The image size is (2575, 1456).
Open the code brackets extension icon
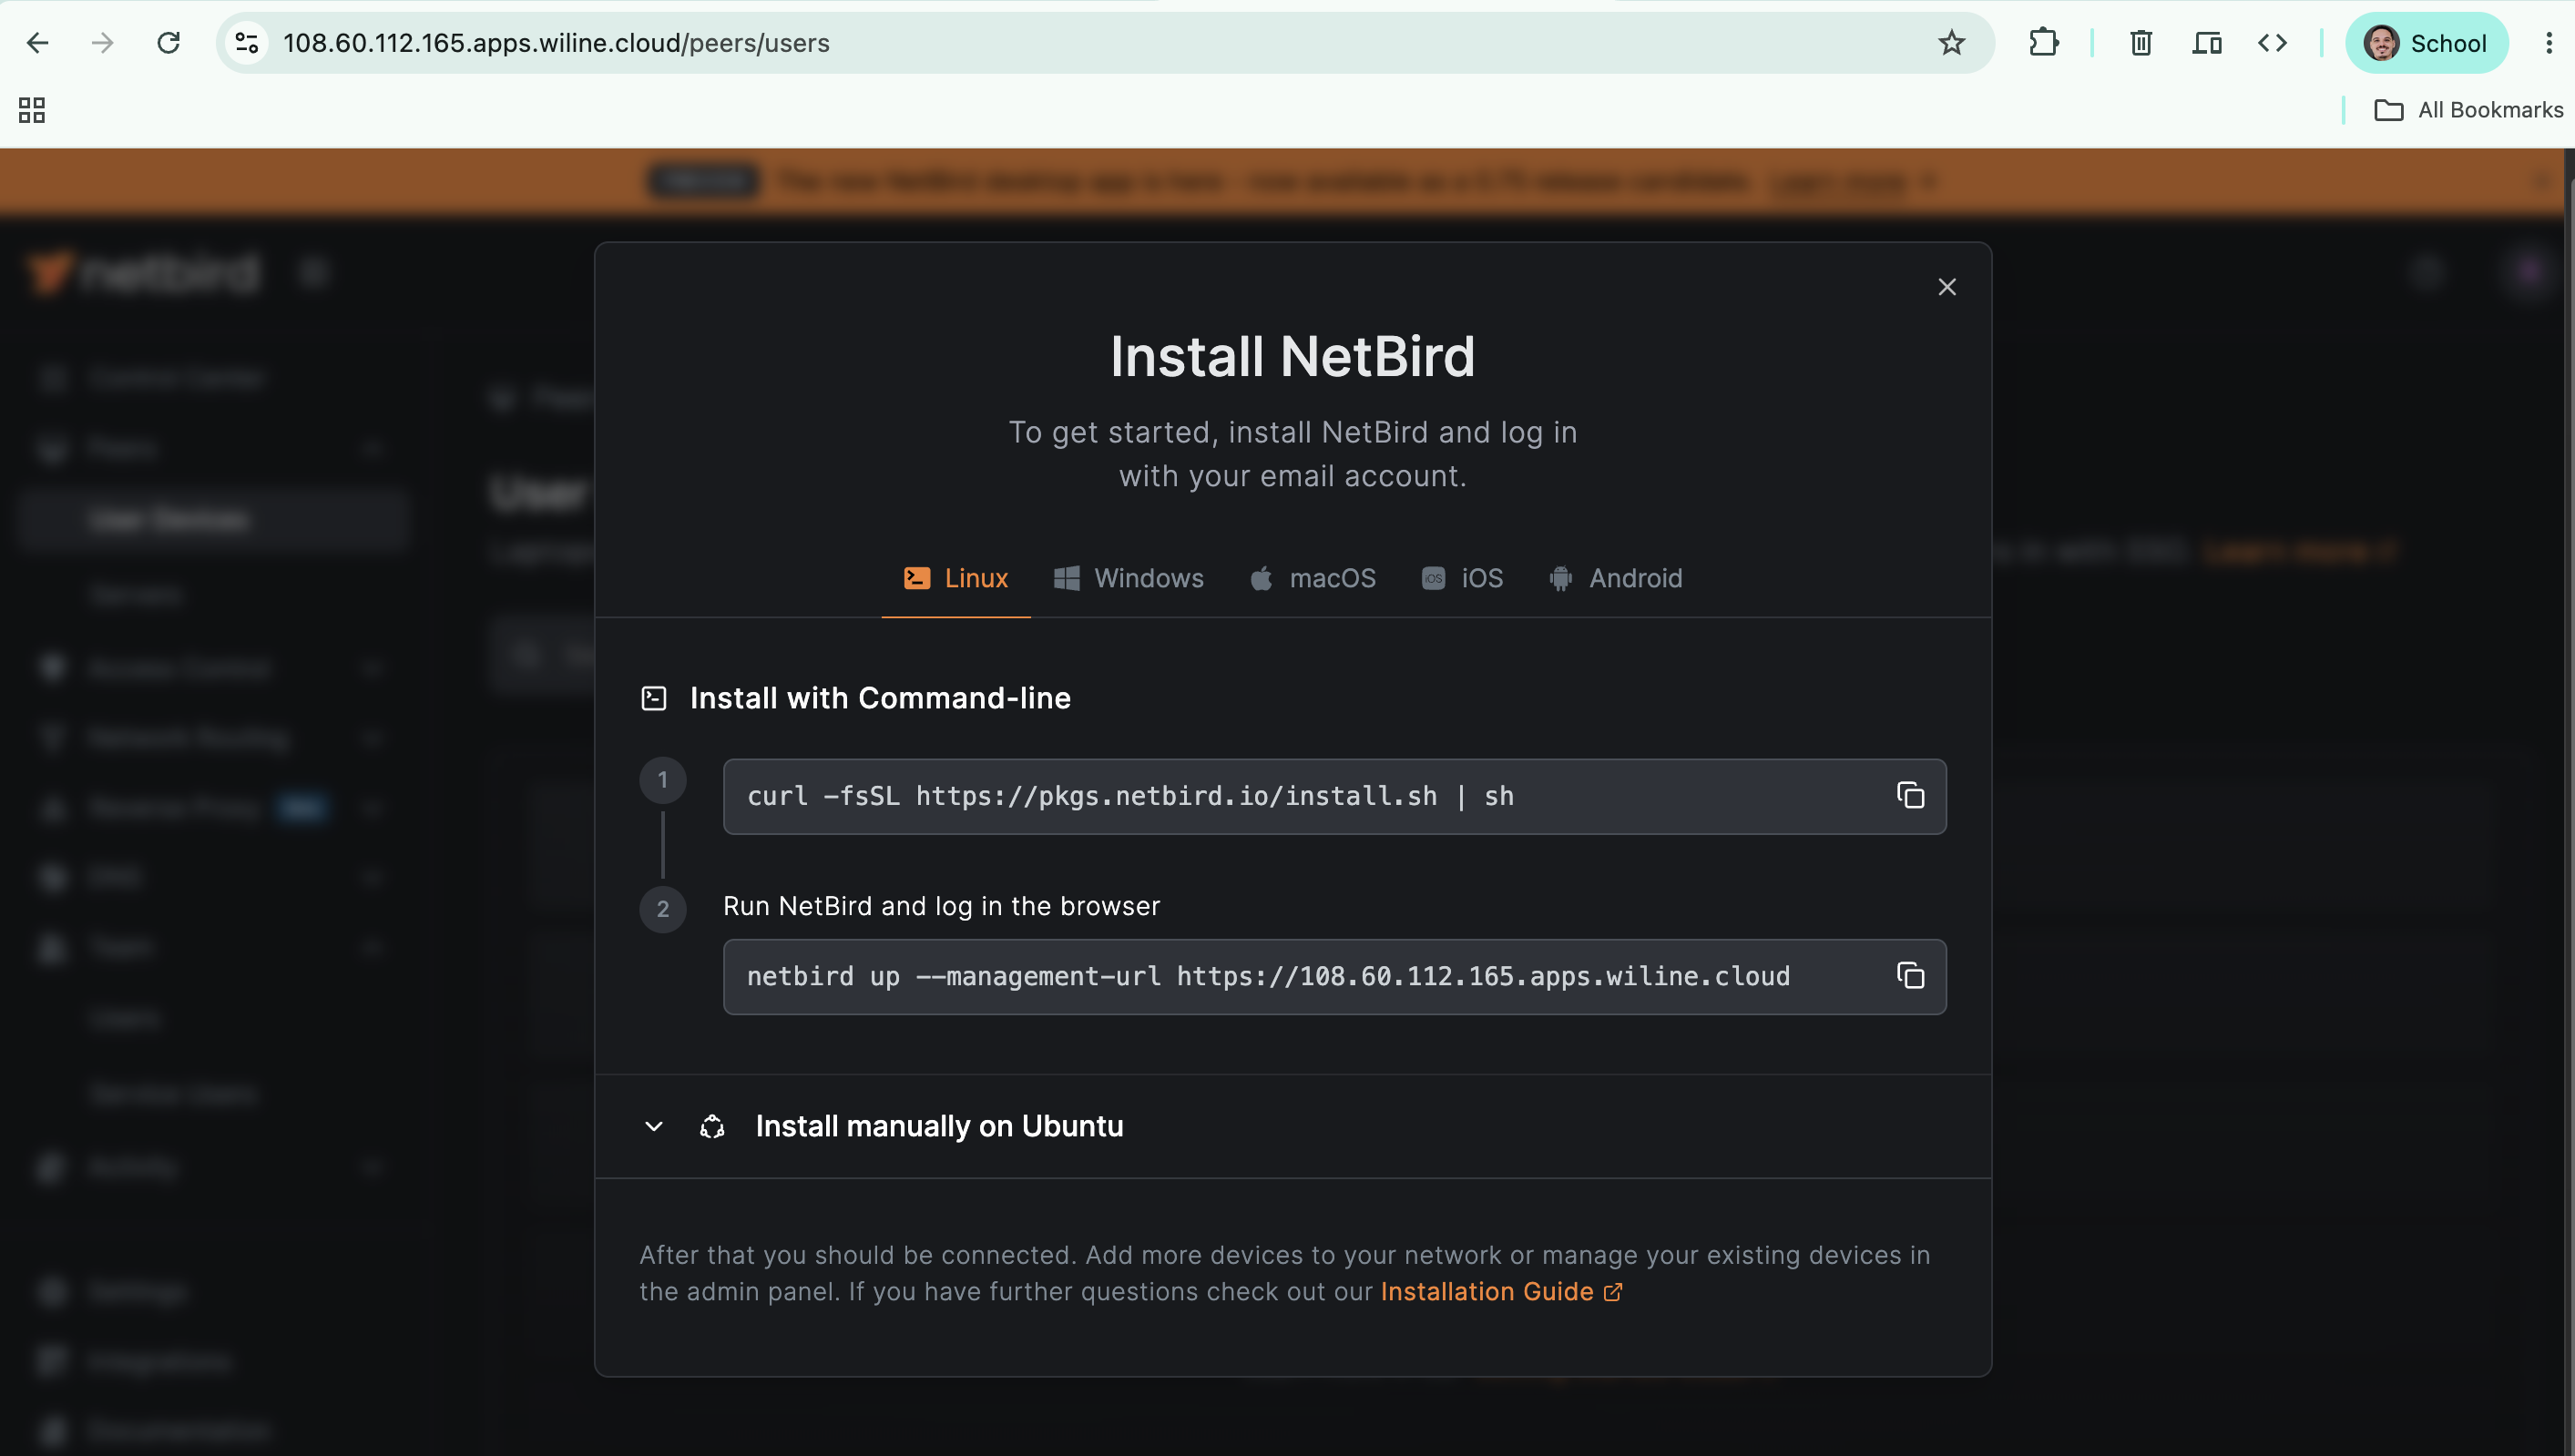pos(2272,43)
